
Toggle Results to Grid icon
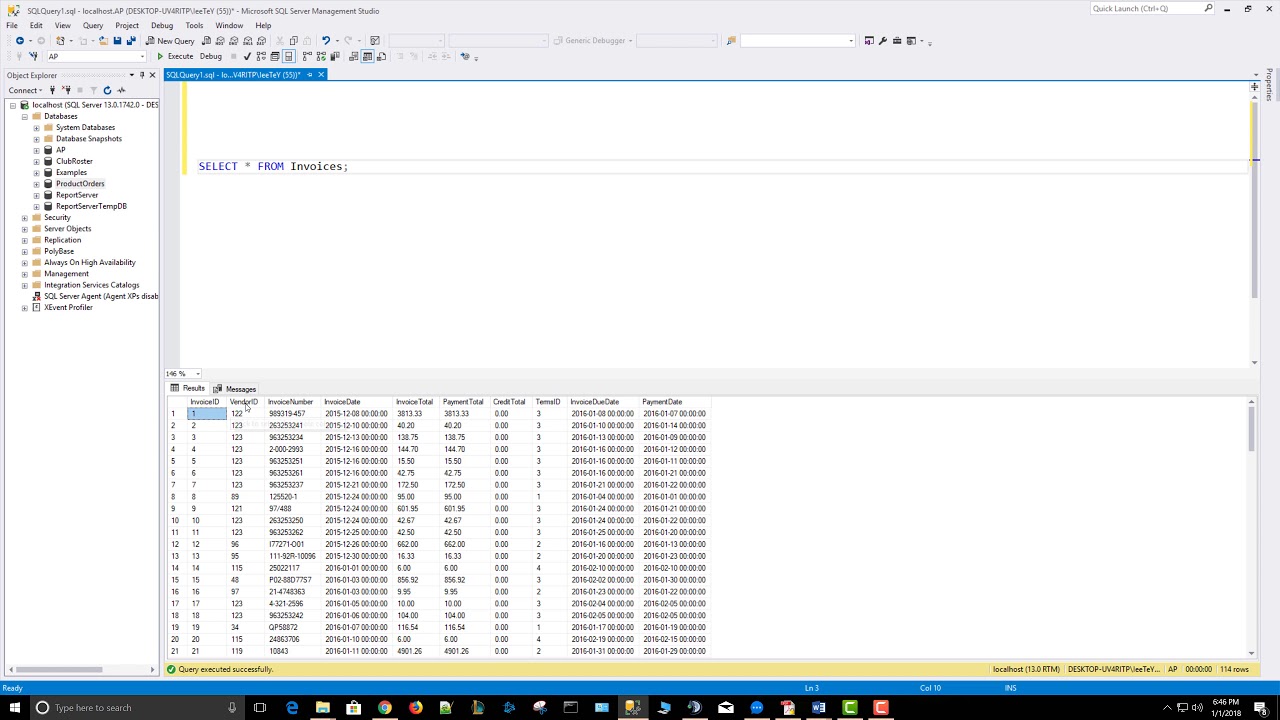point(367,56)
